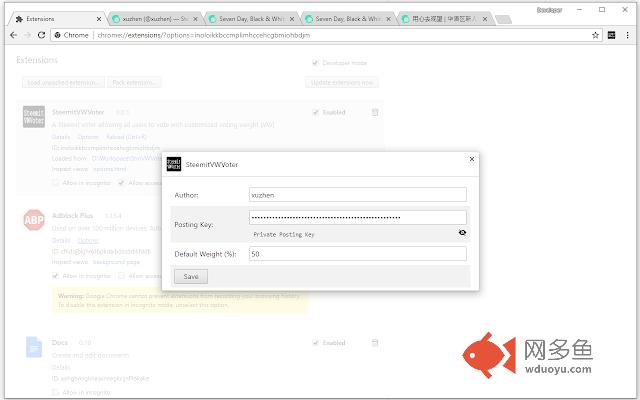This screenshot has height=400, width=640.
Task: Open the SteemitVWVoter Details link
Action: [x=61, y=137]
